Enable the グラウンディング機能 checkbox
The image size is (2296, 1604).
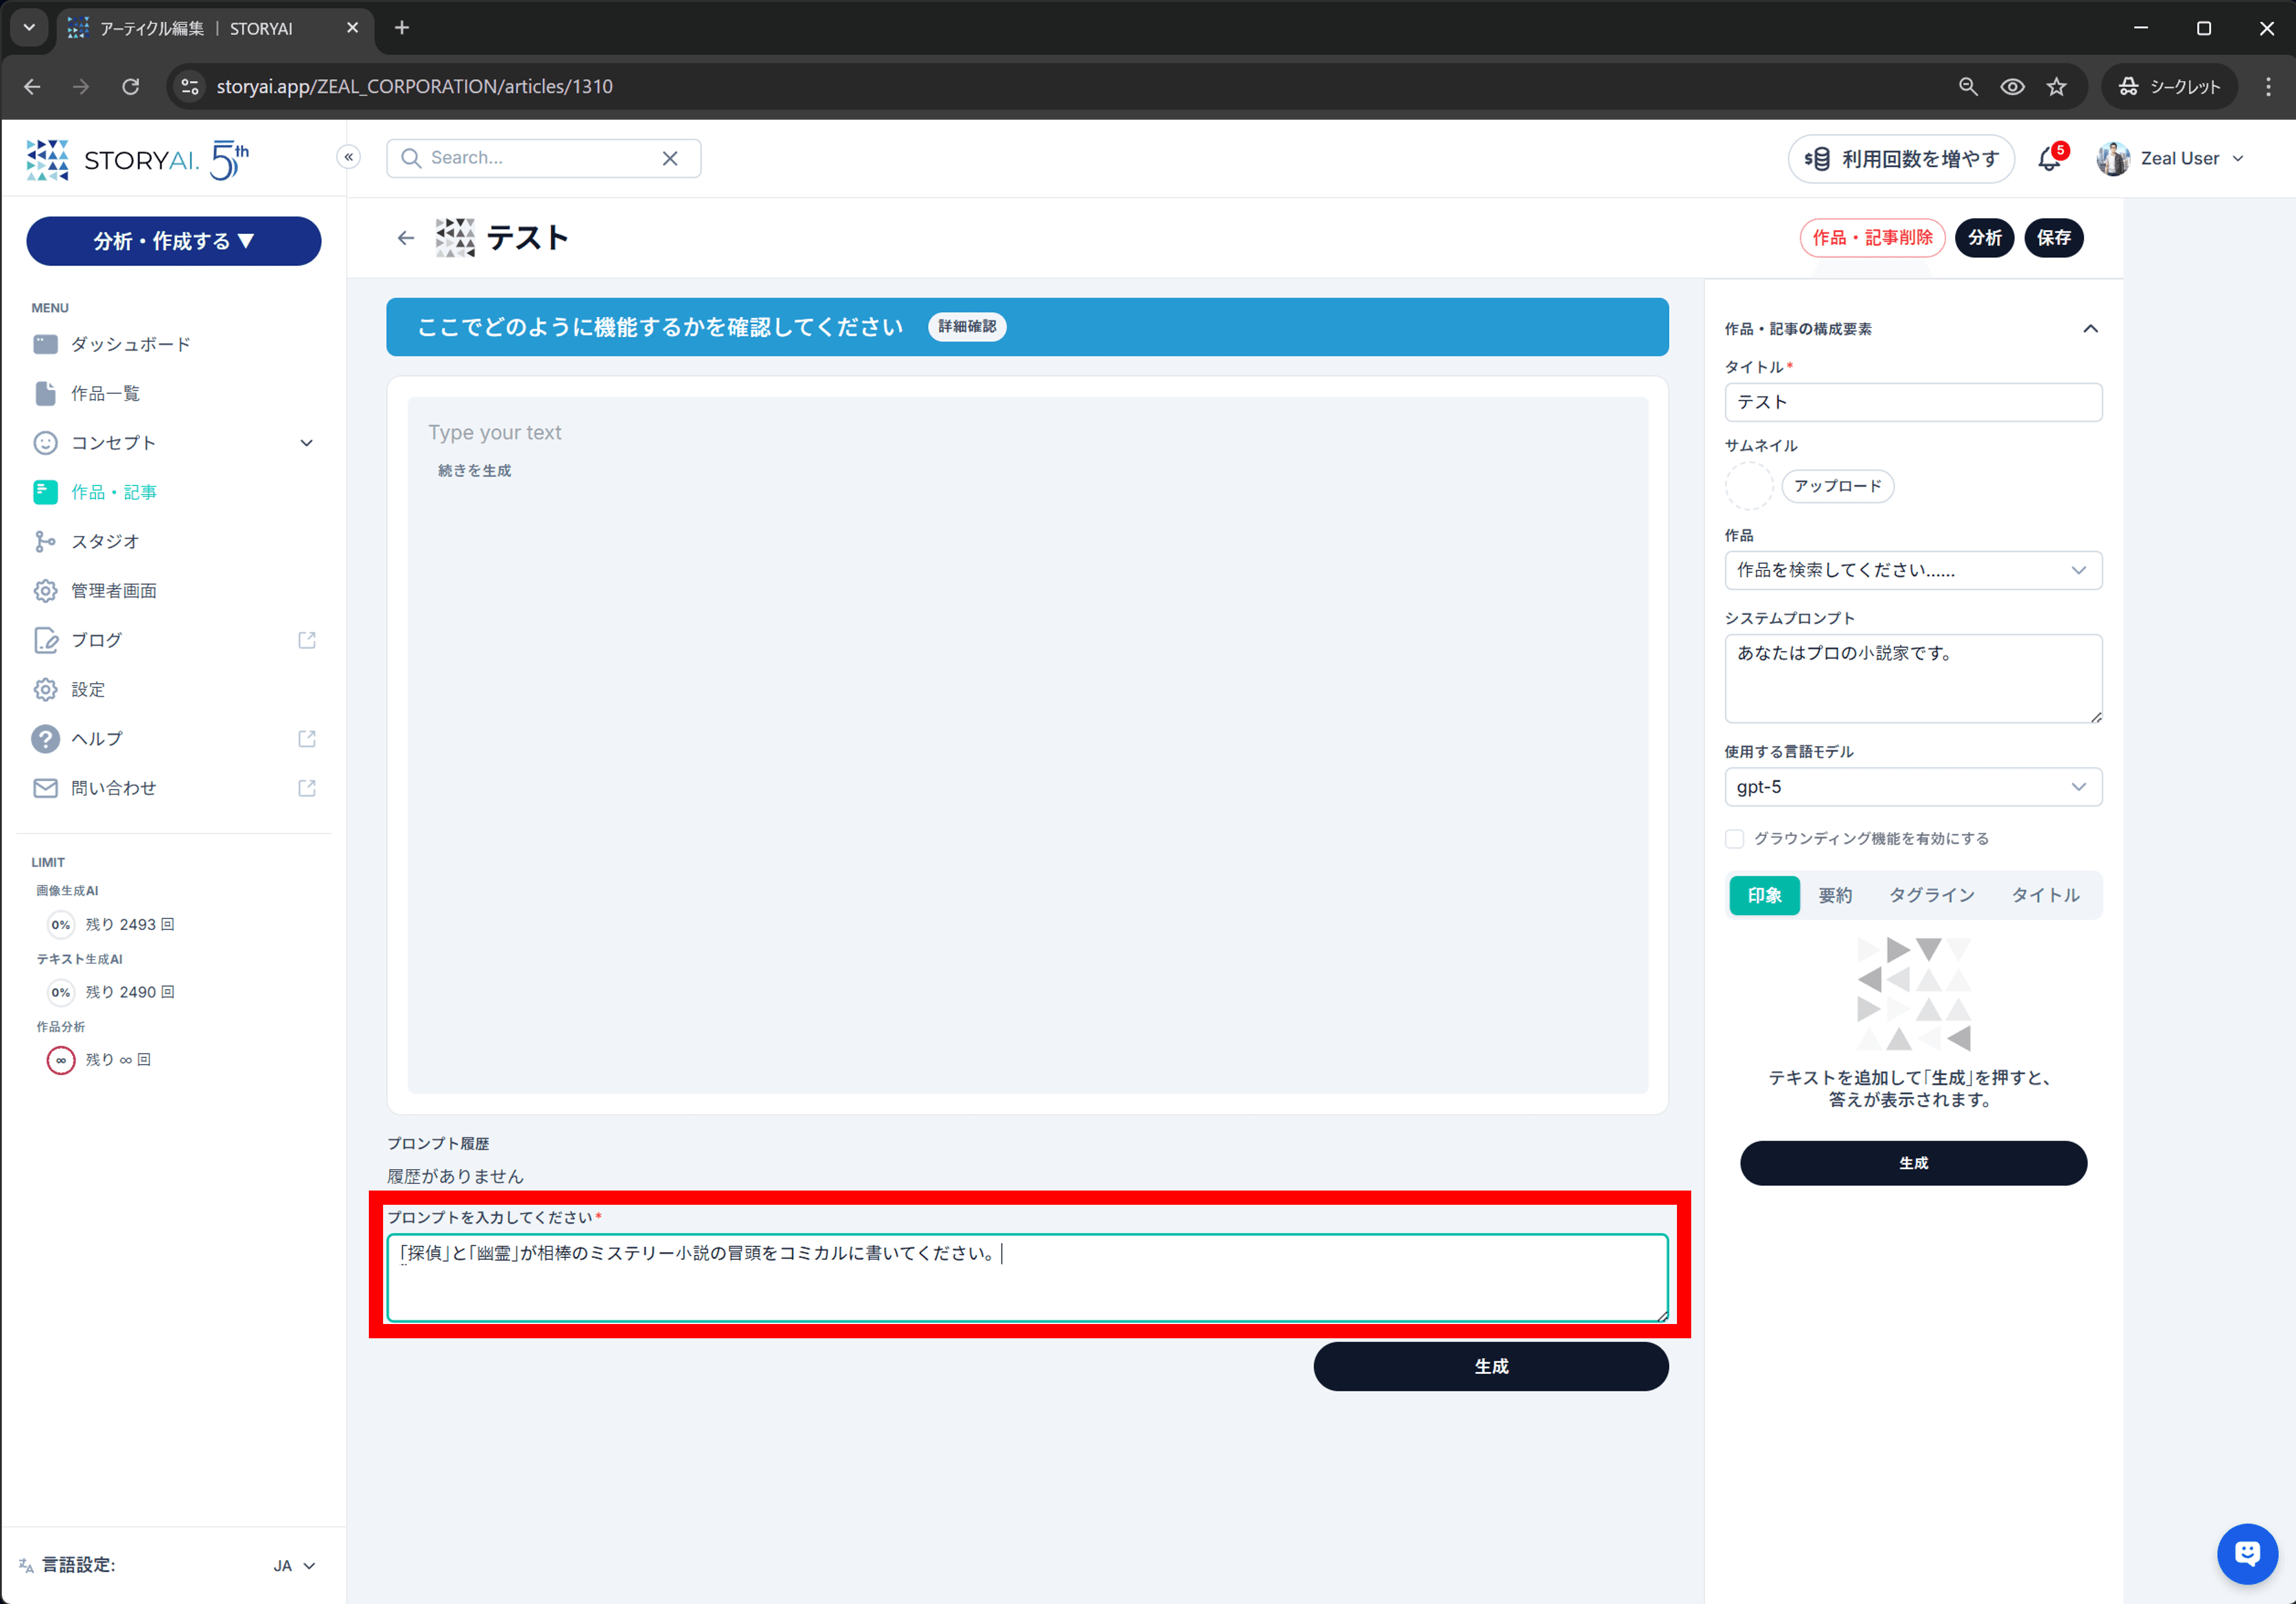pyautogui.click(x=1734, y=838)
